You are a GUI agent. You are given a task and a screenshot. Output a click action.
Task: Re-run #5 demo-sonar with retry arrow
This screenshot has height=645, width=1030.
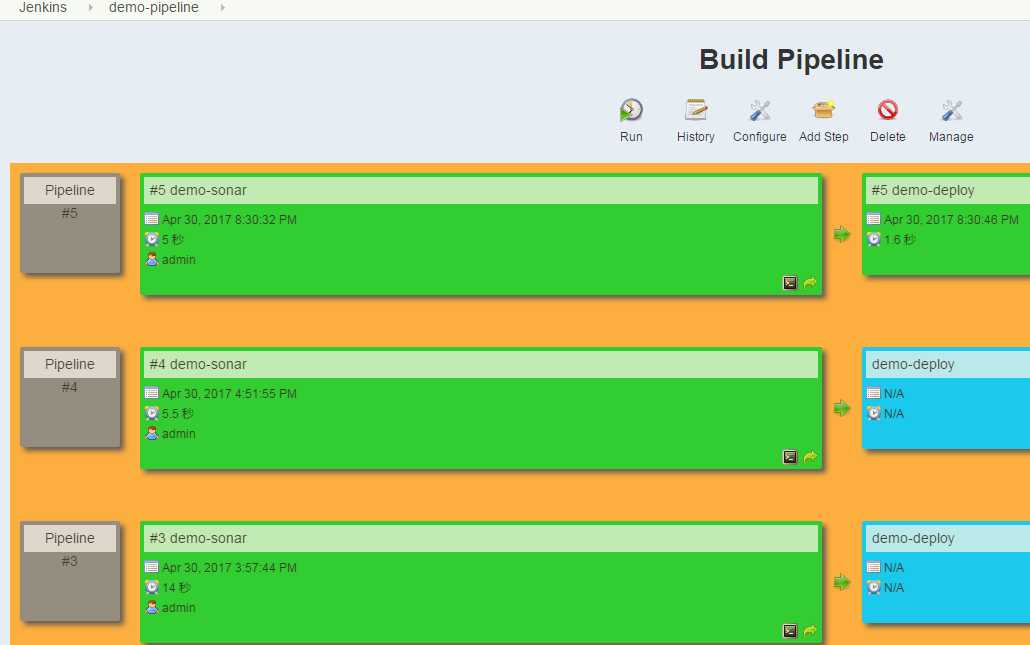tap(810, 282)
